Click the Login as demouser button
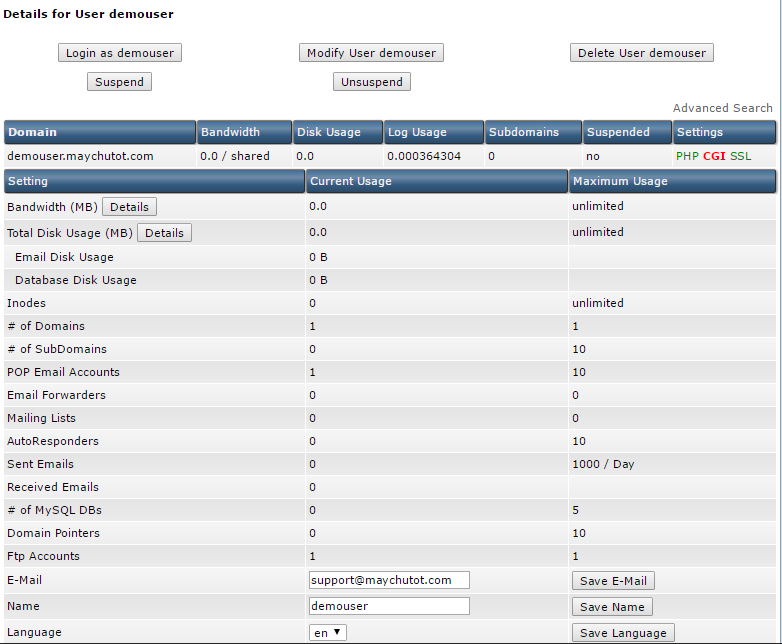Screen dimensions: 782x644 click(120, 53)
